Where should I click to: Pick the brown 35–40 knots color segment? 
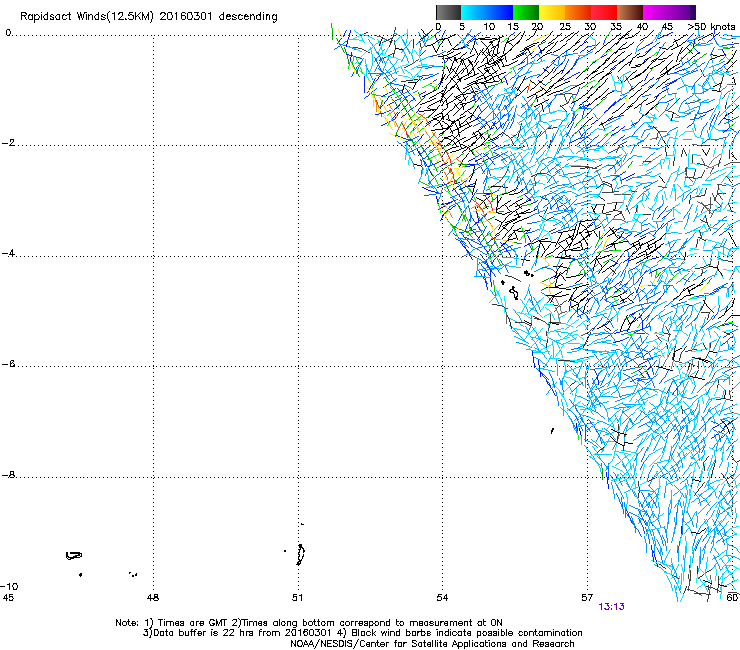630,12
